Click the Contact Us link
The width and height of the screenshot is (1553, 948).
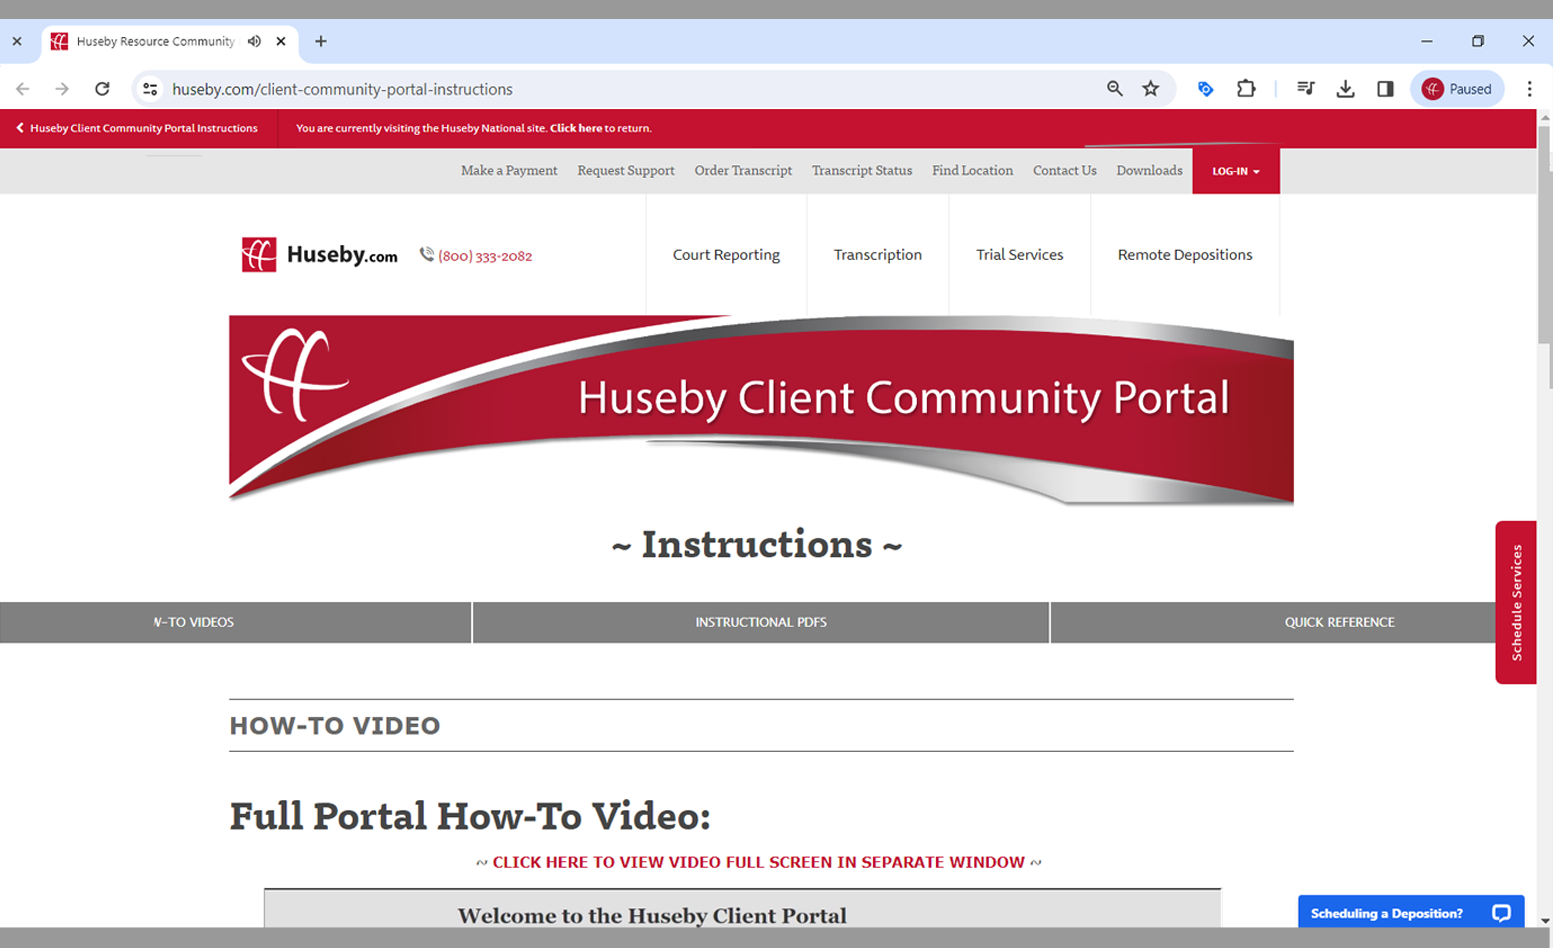[x=1065, y=171]
